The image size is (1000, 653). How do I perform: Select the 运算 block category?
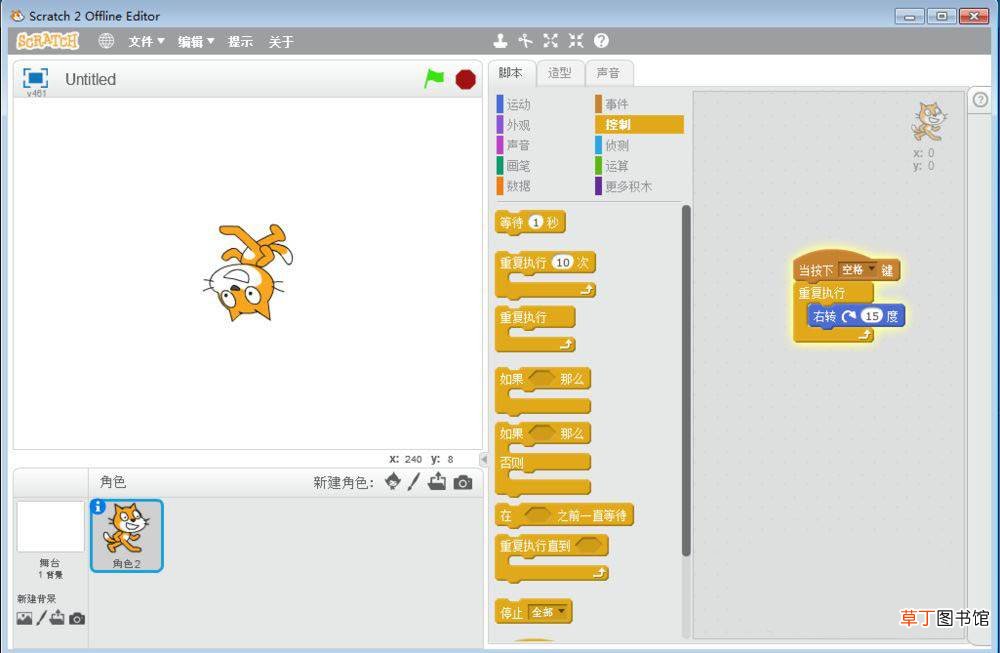click(x=613, y=165)
